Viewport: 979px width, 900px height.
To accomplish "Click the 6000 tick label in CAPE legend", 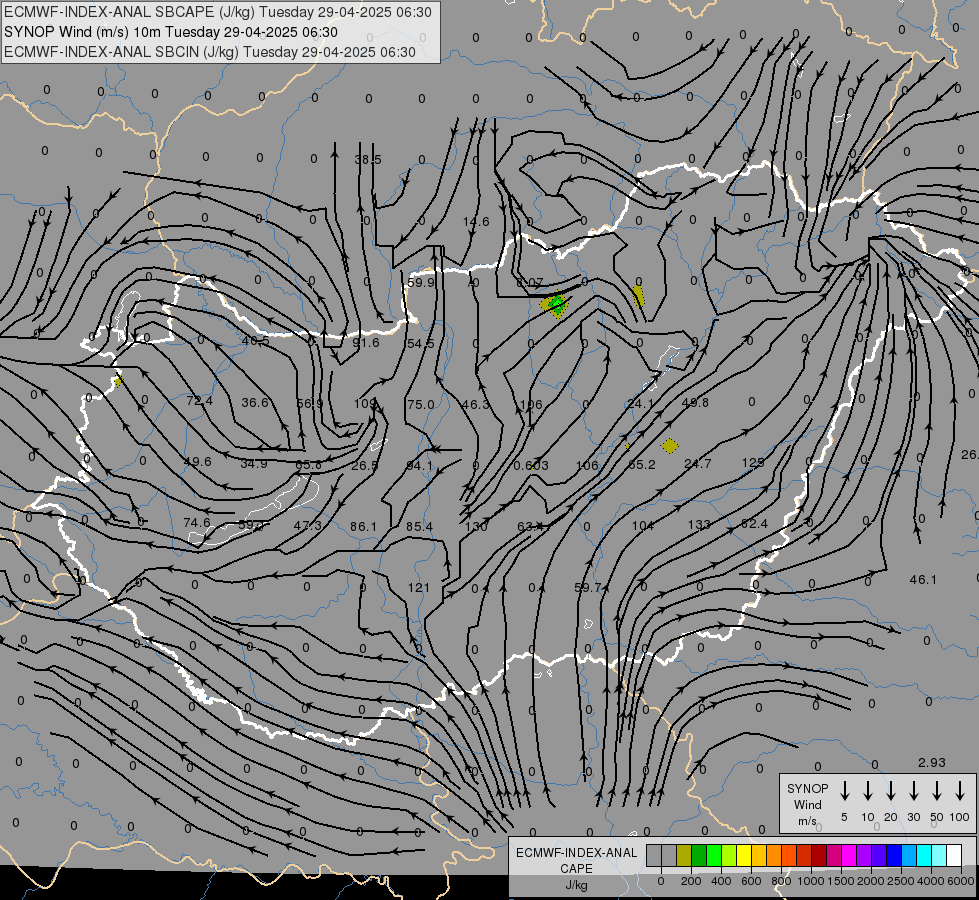I will [x=961, y=881].
